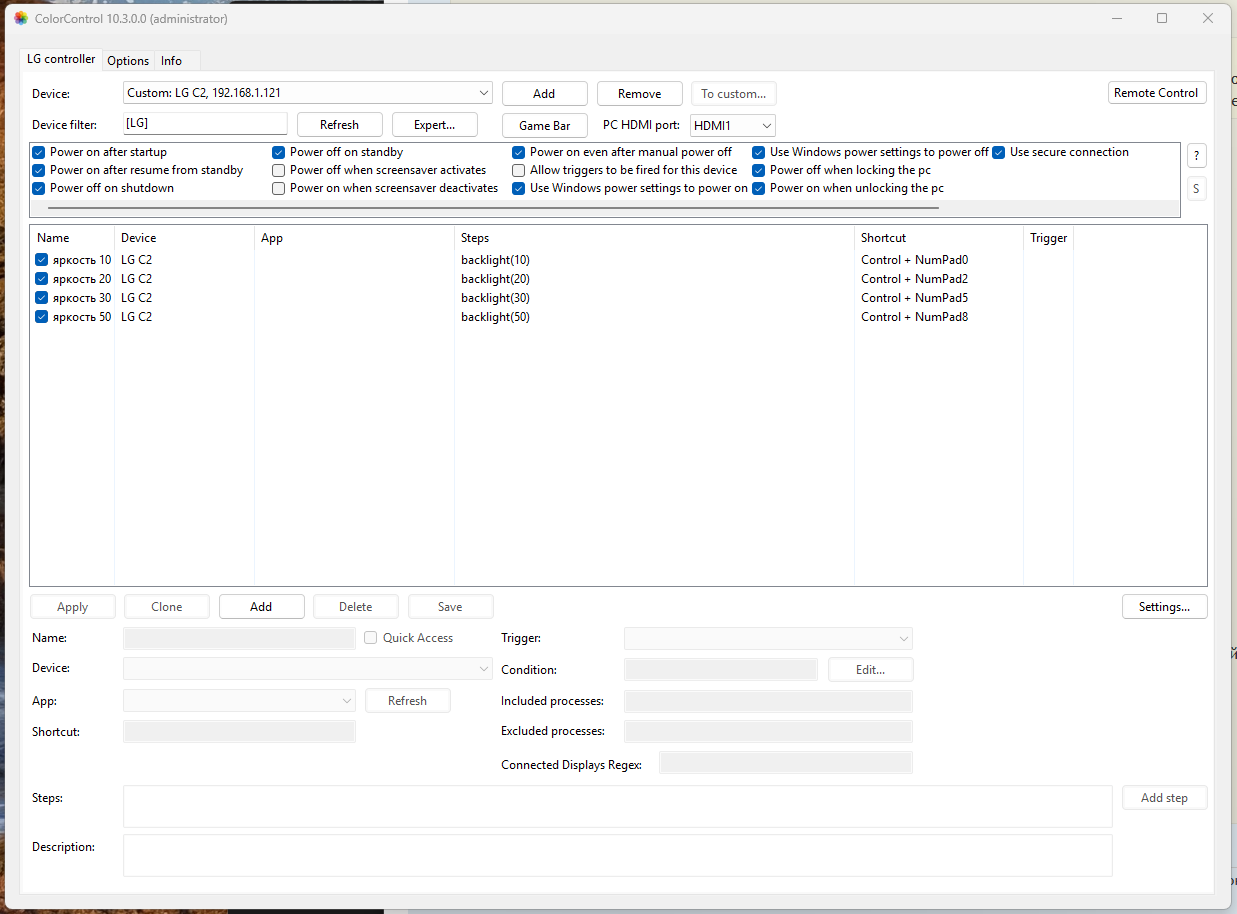Disable Use secure connection option
This screenshot has height=914, width=1237.
coord(999,152)
